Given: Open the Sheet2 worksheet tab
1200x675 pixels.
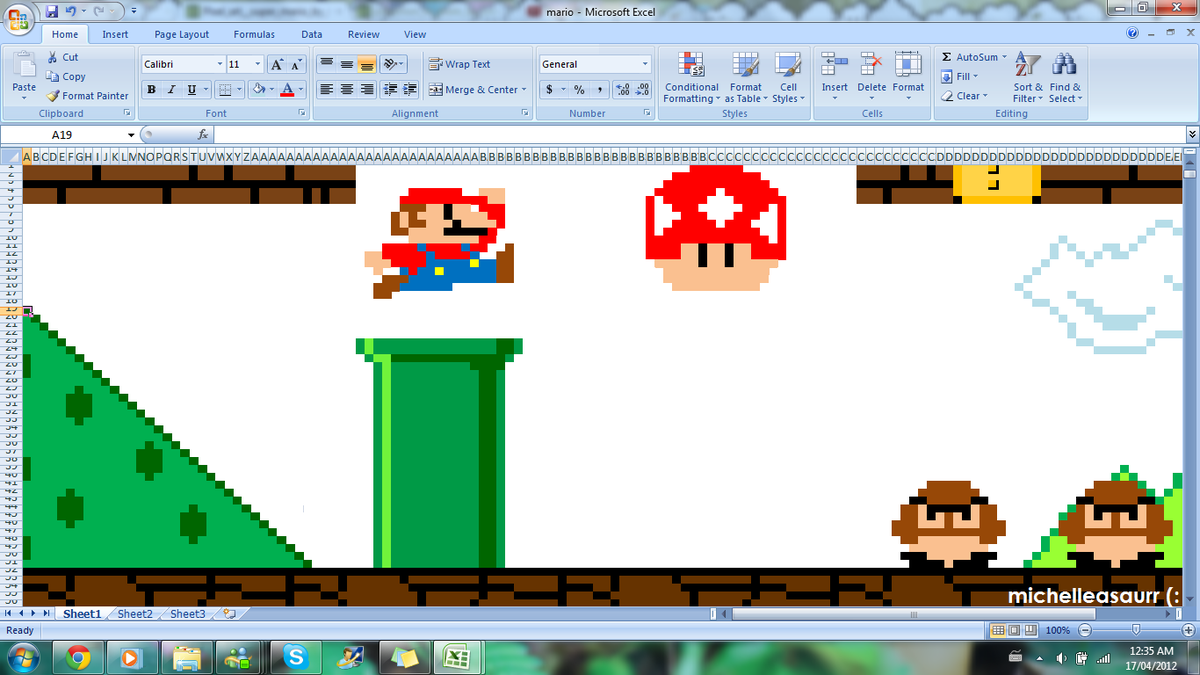Looking at the screenshot, I should click(135, 614).
